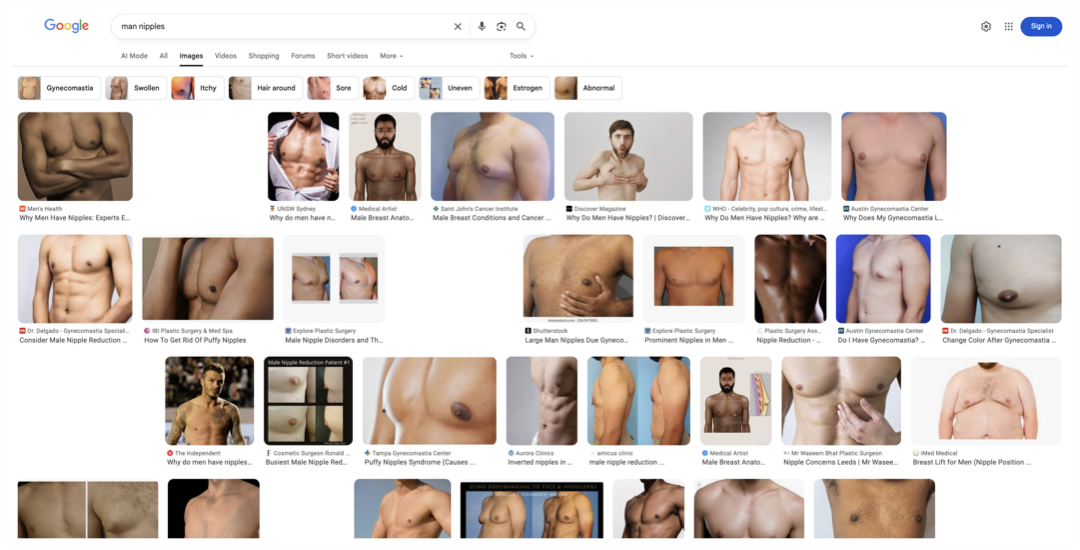The image size is (1080, 550).
Task: Open the Saint John's Cancer Institute thumbnail
Action: pos(492,156)
